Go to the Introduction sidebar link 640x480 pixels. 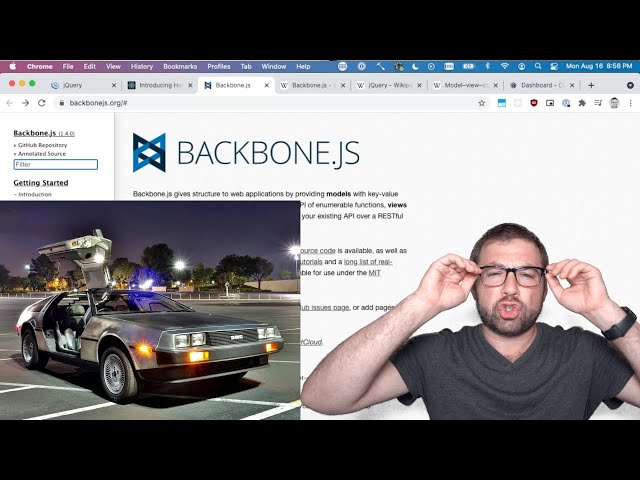pyautogui.click(x=35, y=194)
